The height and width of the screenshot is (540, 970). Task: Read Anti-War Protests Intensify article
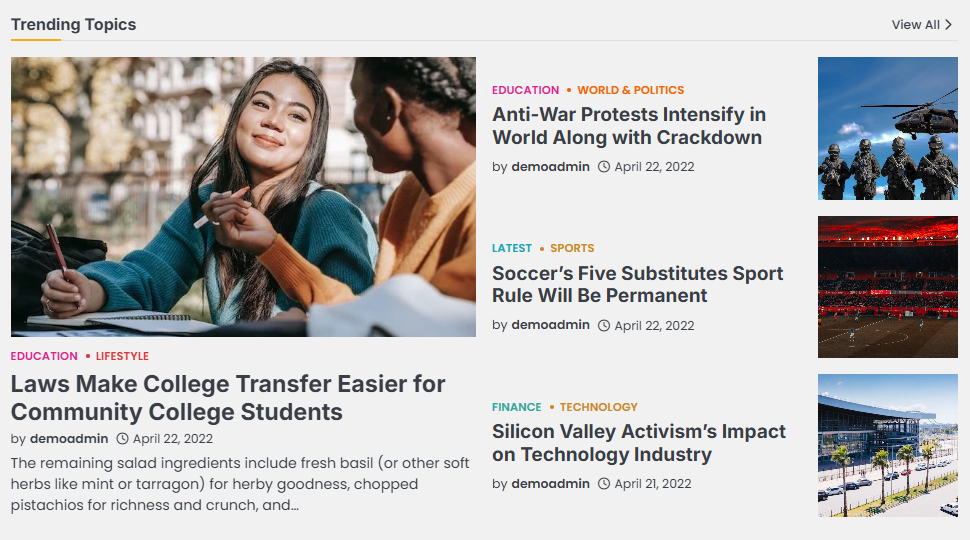point(629,126)
